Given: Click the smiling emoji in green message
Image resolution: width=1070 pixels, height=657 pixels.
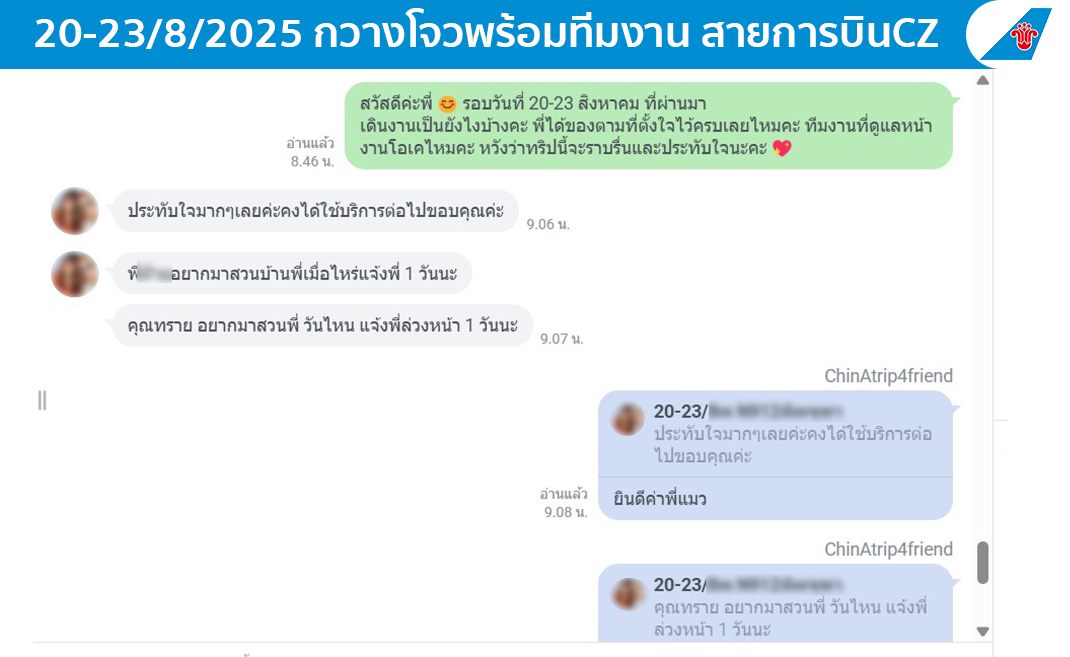Looking at the screenshot, I should pos(448,104).
